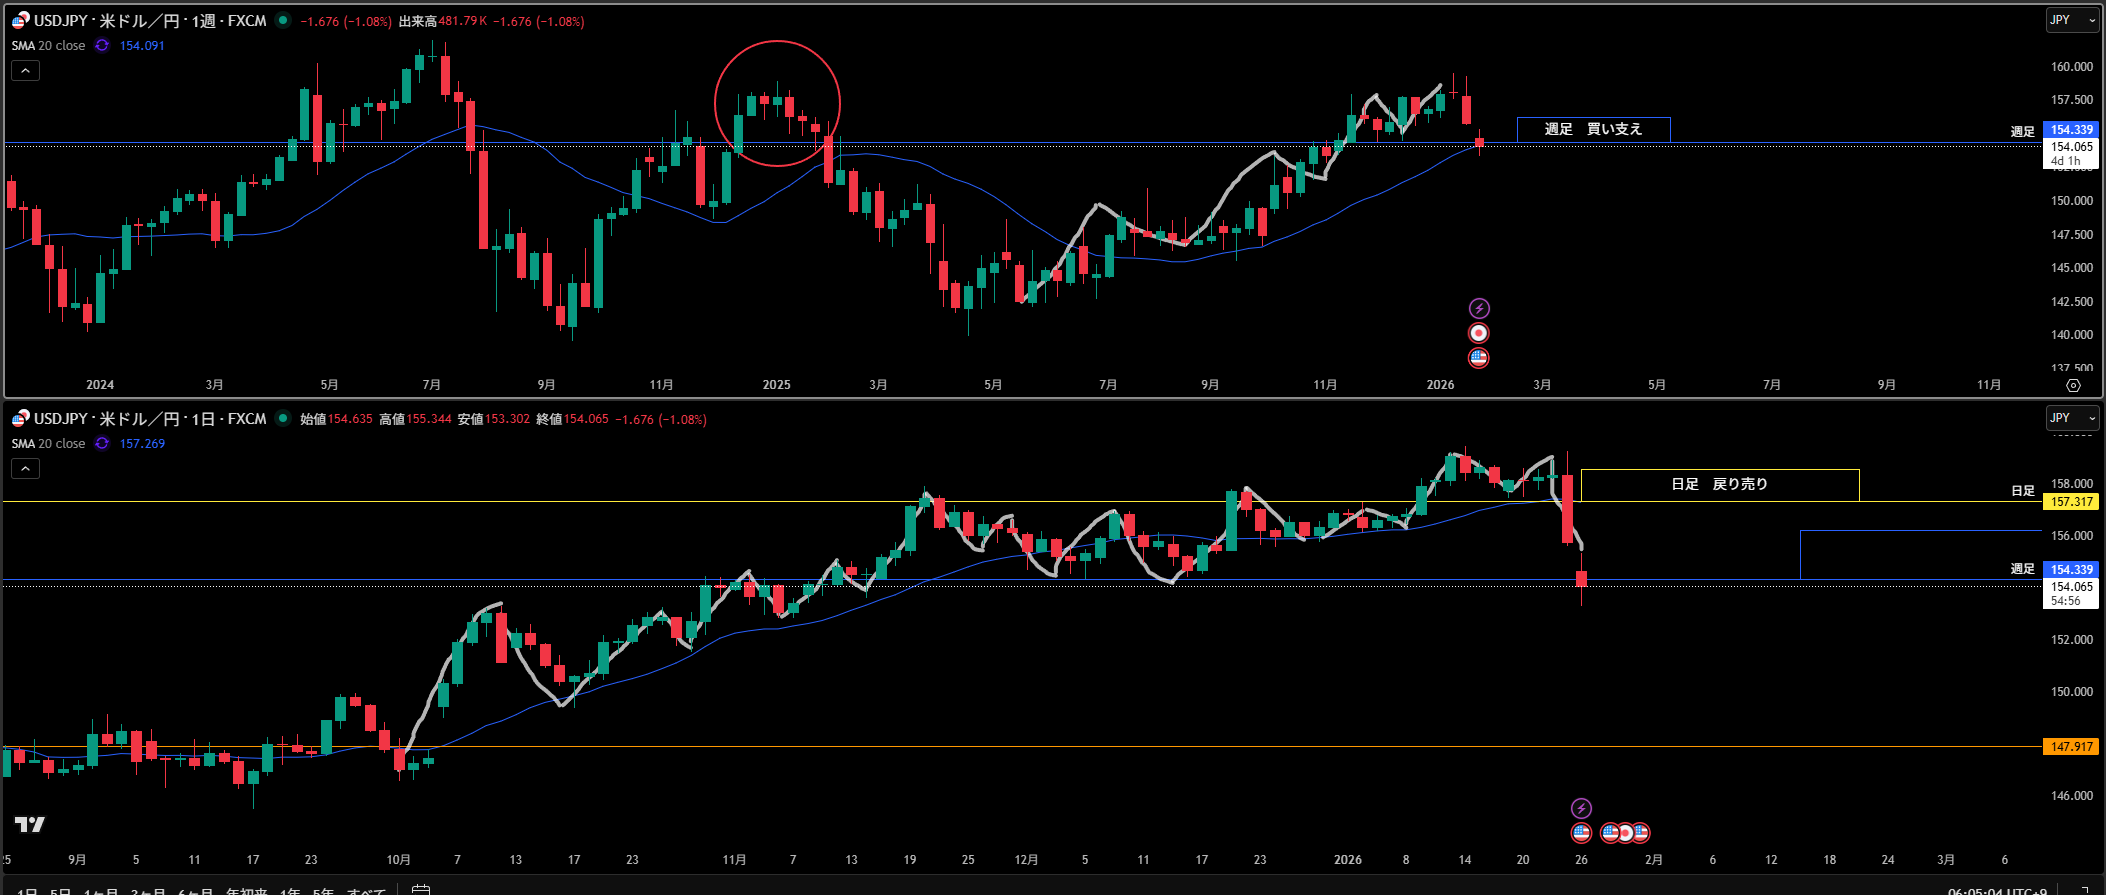
Task: Open chart settings gear in upper chart
Action: [2073, 385]
